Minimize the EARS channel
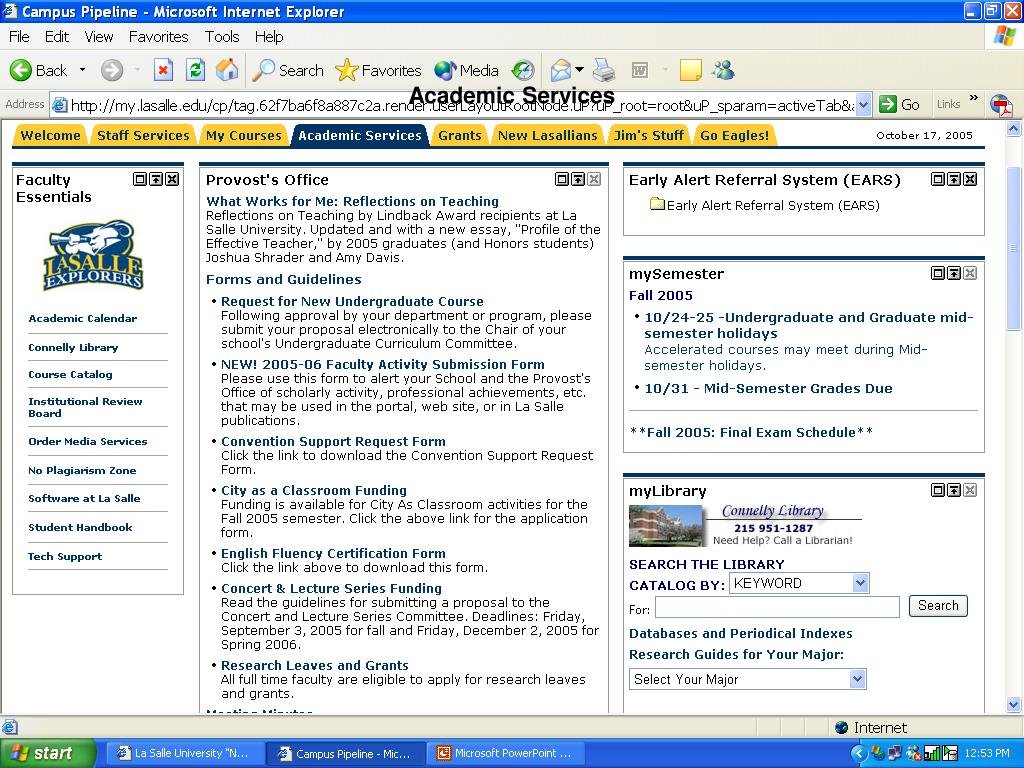 pyautogui.click(x=954, y=179)
